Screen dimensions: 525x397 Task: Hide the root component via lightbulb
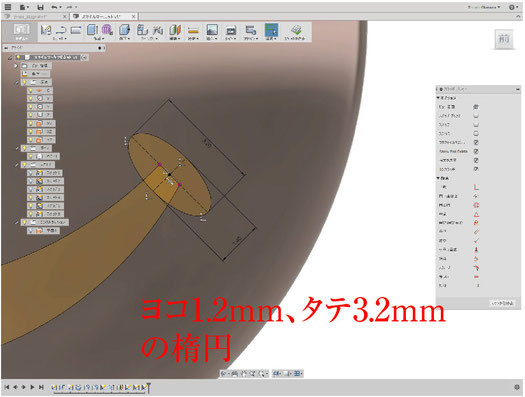[x=18, y=58]
